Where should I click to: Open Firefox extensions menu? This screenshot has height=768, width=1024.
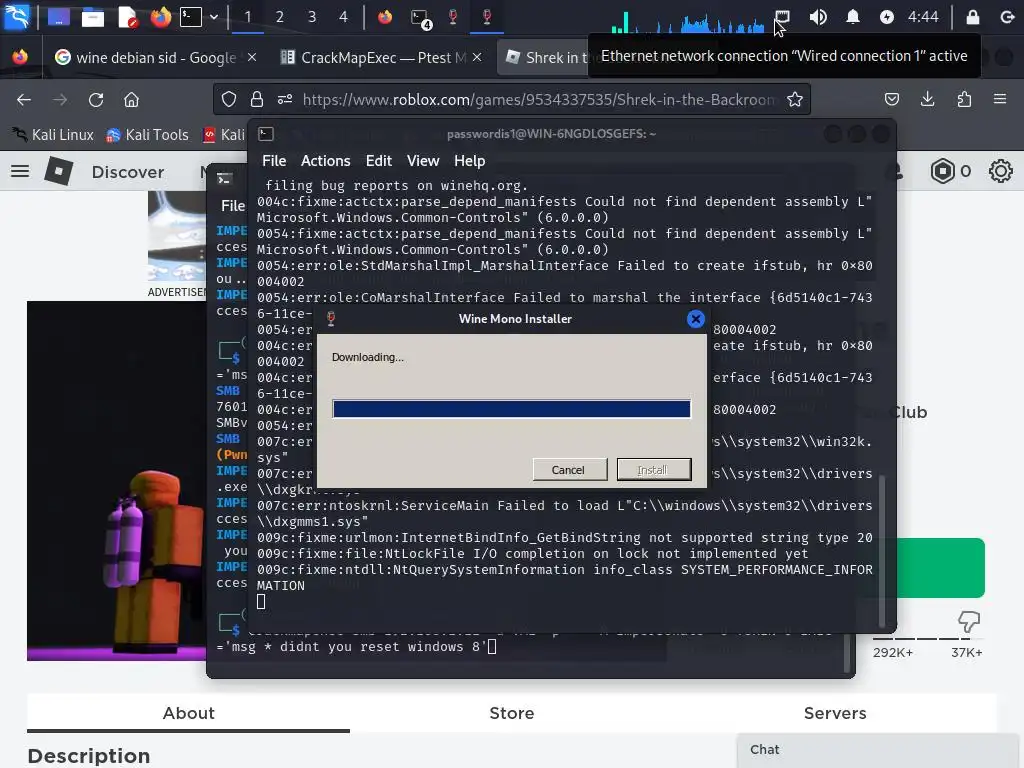click(x=964, y=99)
